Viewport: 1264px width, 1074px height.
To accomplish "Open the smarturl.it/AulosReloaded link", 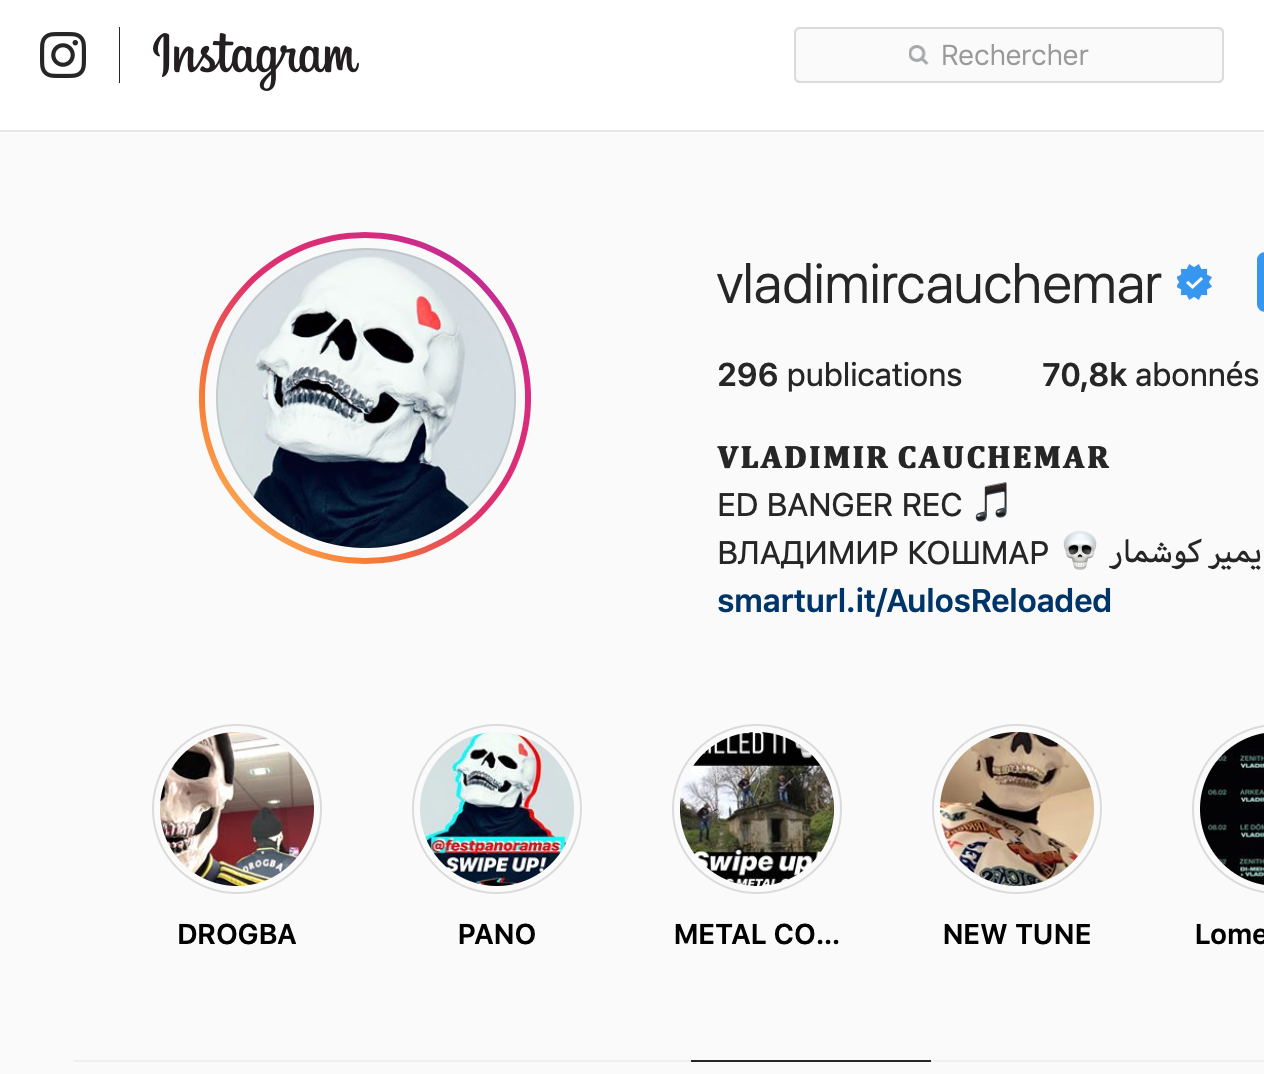I will [914, 601].
